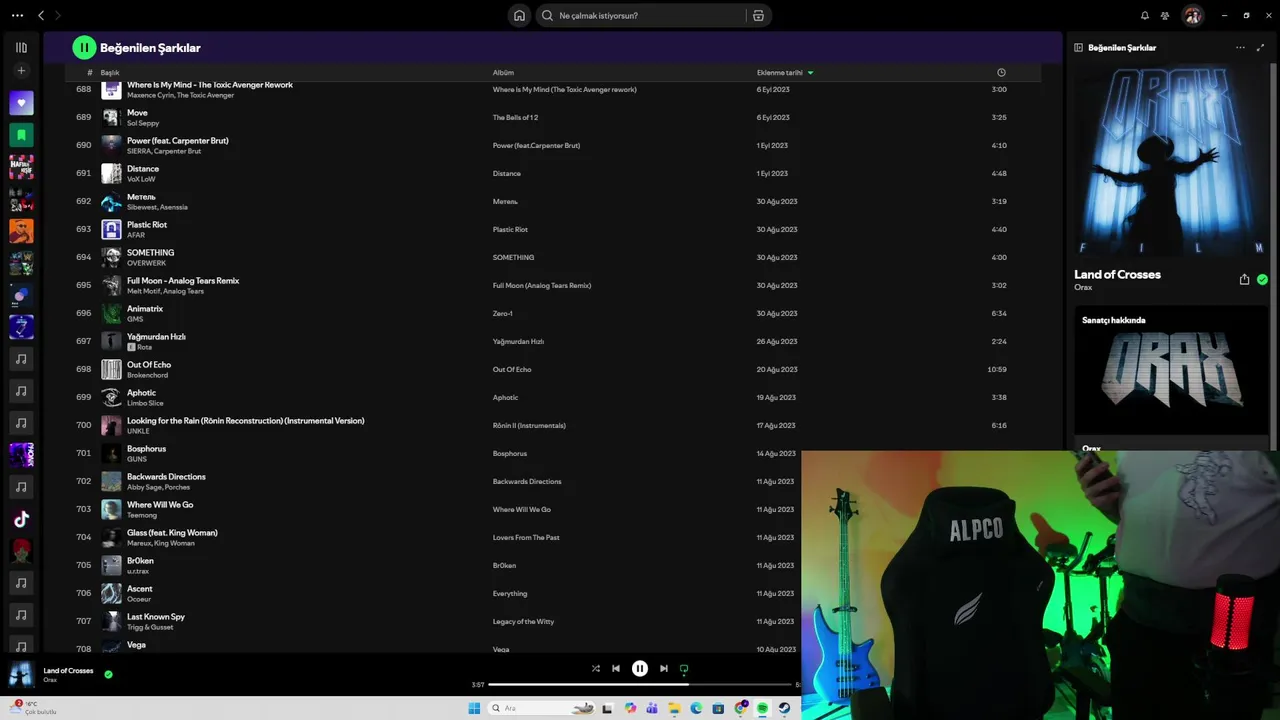
Task: Click the now-playing thumbnail in the bottom bar
Action: pyautogui.click(x=21, y=674)
